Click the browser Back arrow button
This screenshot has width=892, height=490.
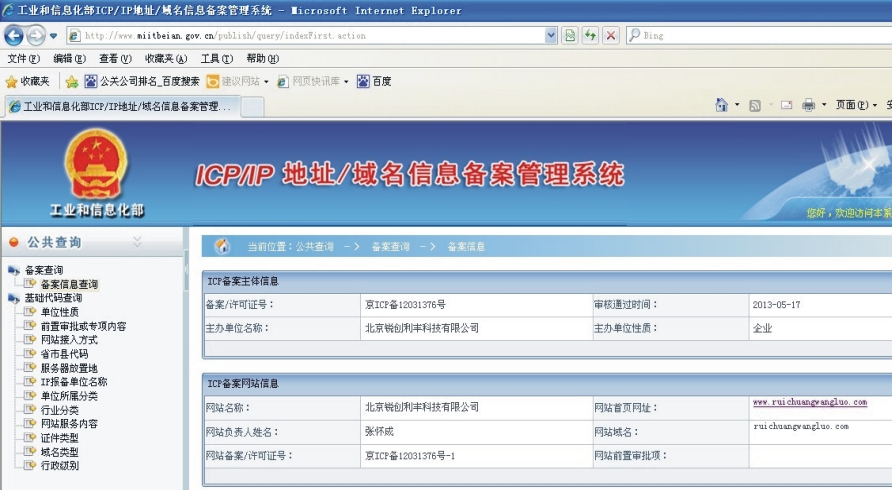click(x=14, y=35)
